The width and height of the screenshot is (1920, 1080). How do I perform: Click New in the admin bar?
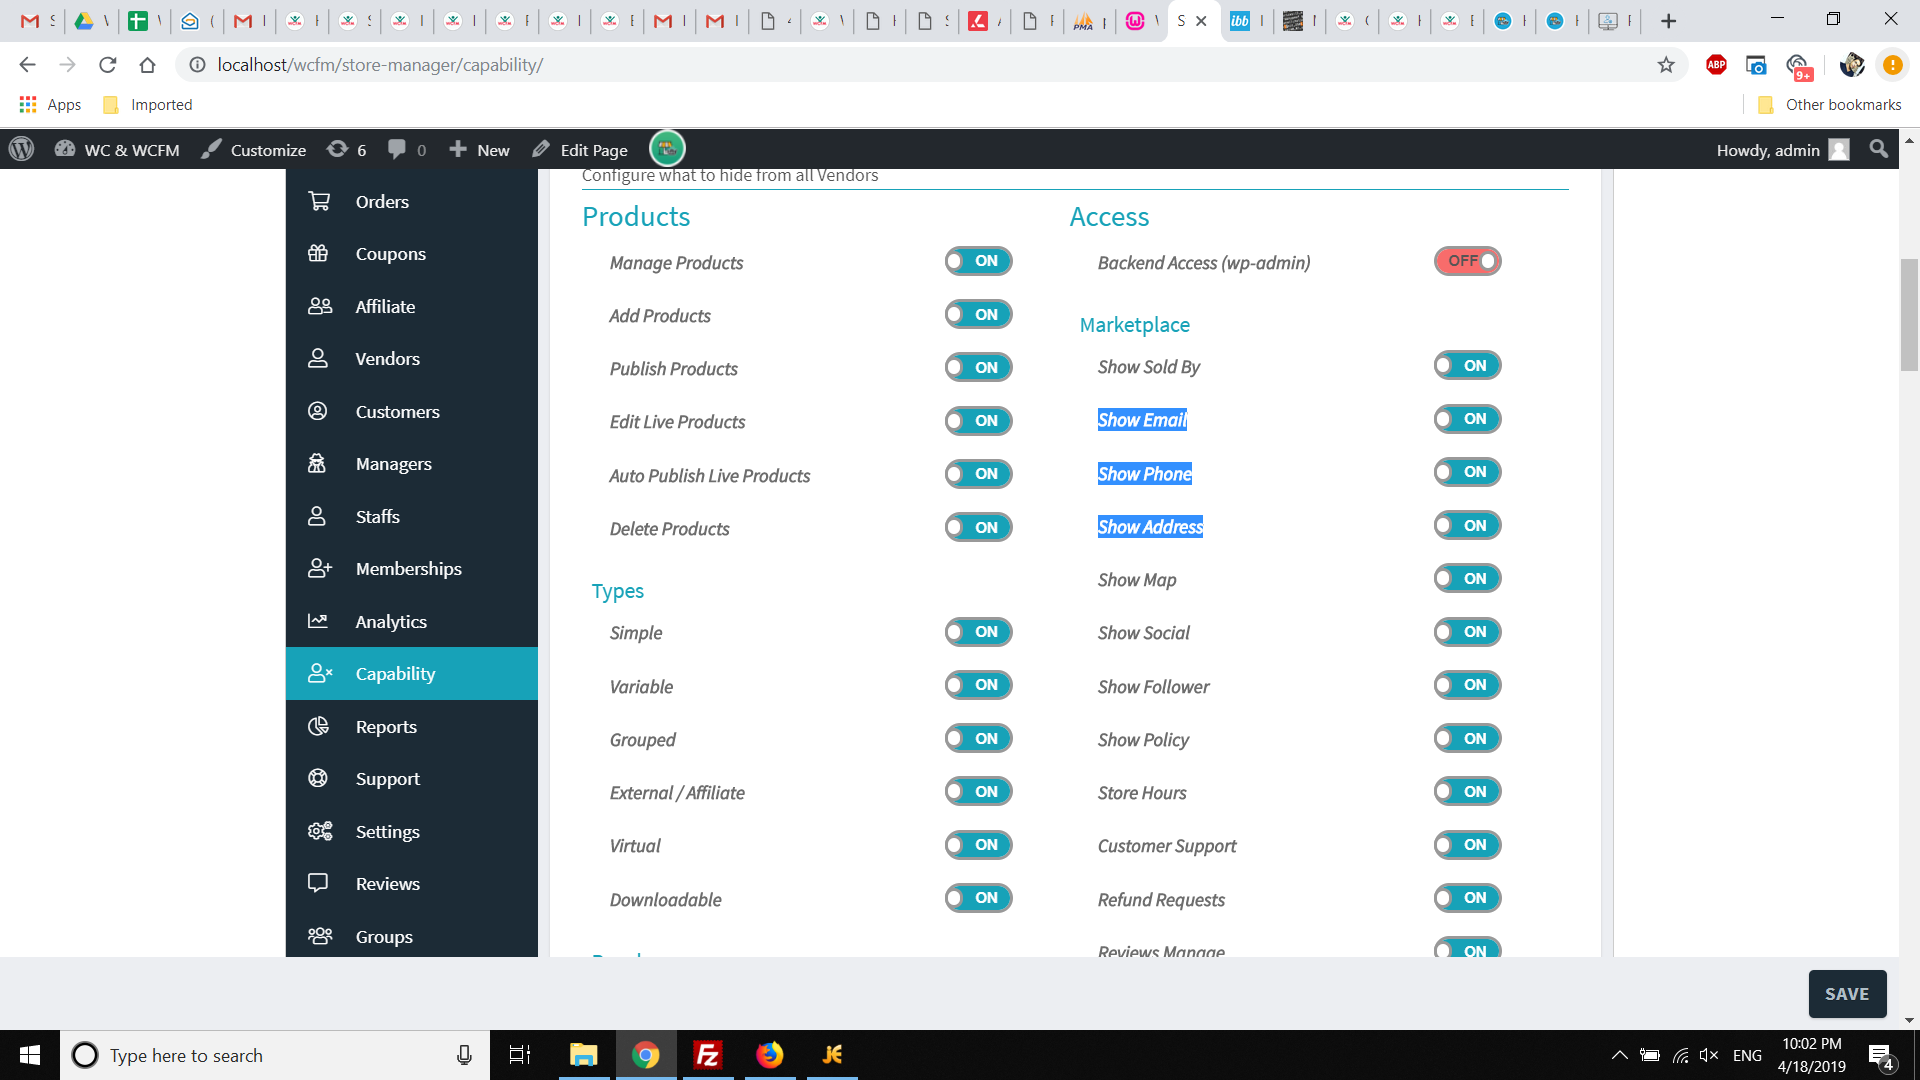tap(479, 149)
